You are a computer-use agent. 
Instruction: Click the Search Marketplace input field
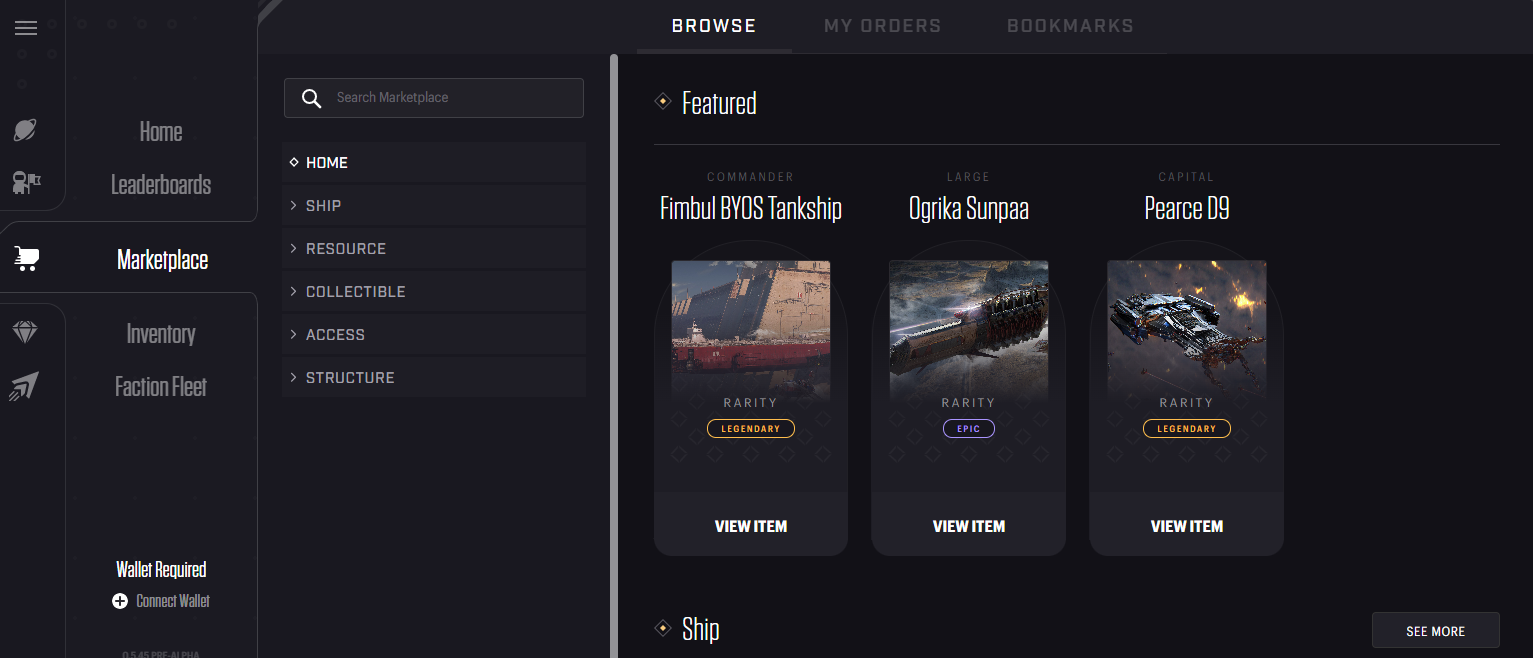click(x=434, y=98)
